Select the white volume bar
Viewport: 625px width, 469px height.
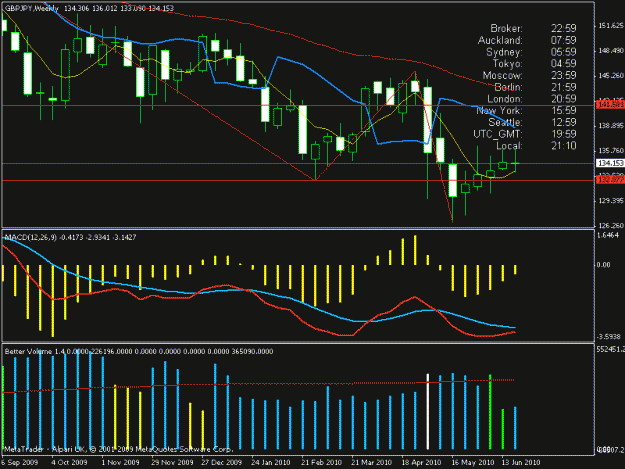click(428, 411)
